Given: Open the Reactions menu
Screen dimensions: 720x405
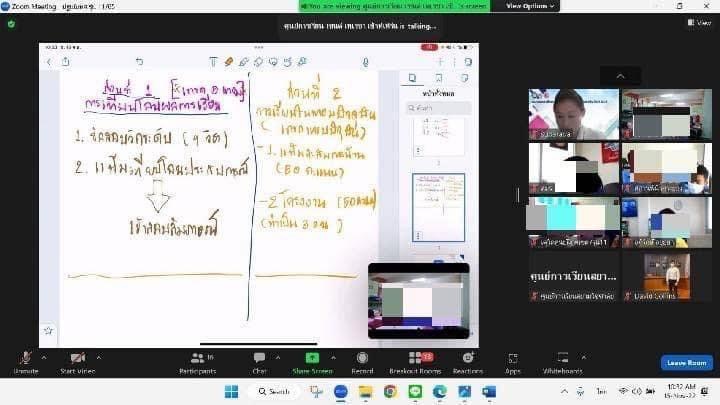Looking at the screenshot, I should 467,358.
